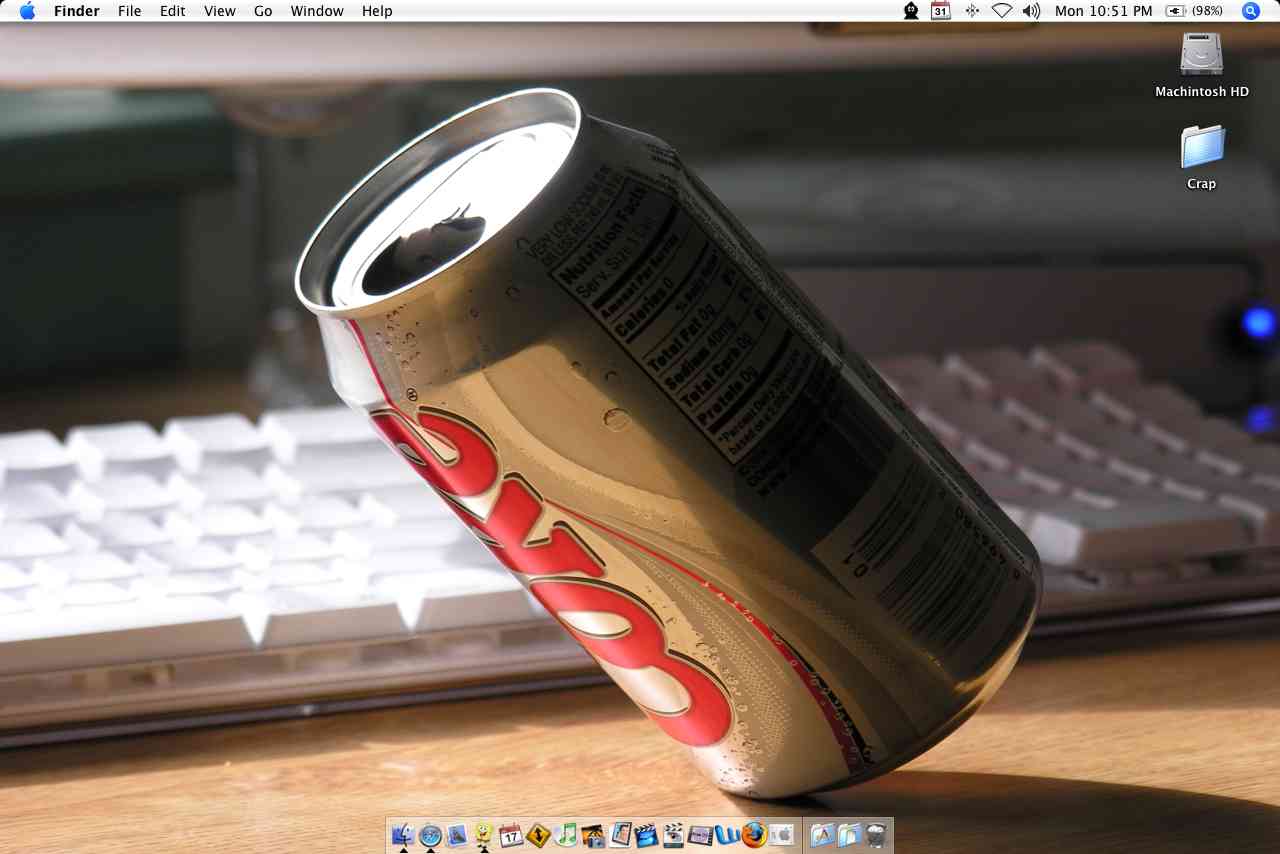Open the View menu
Viewport: 1280px width, 854px height.
(x=219, y=11)
